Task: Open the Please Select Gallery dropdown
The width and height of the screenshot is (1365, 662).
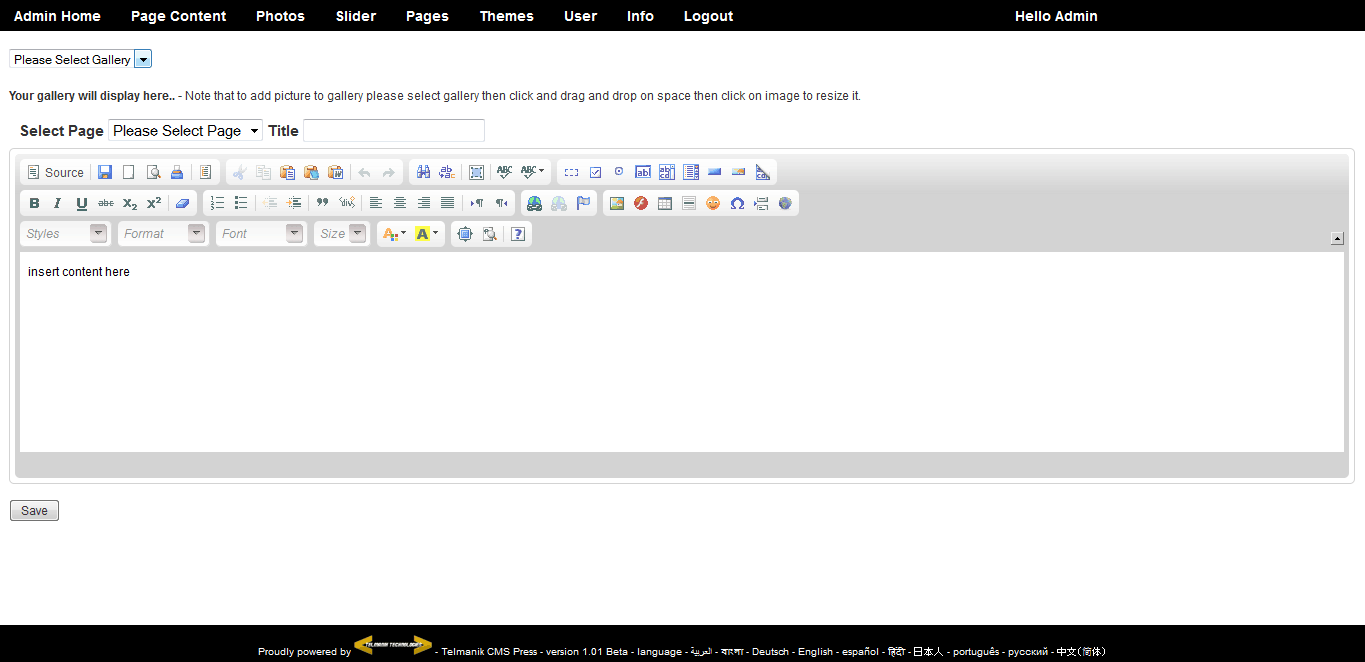Action: [x=80, y=60]
